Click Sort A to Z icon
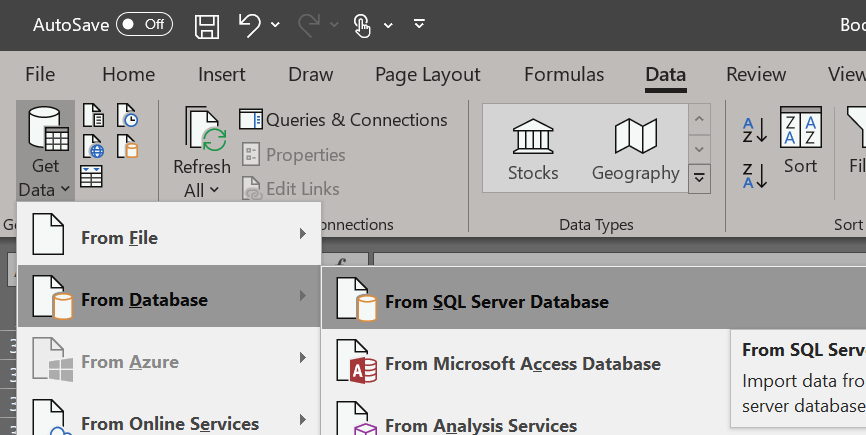866x435 pixels. tap(755, 130)
